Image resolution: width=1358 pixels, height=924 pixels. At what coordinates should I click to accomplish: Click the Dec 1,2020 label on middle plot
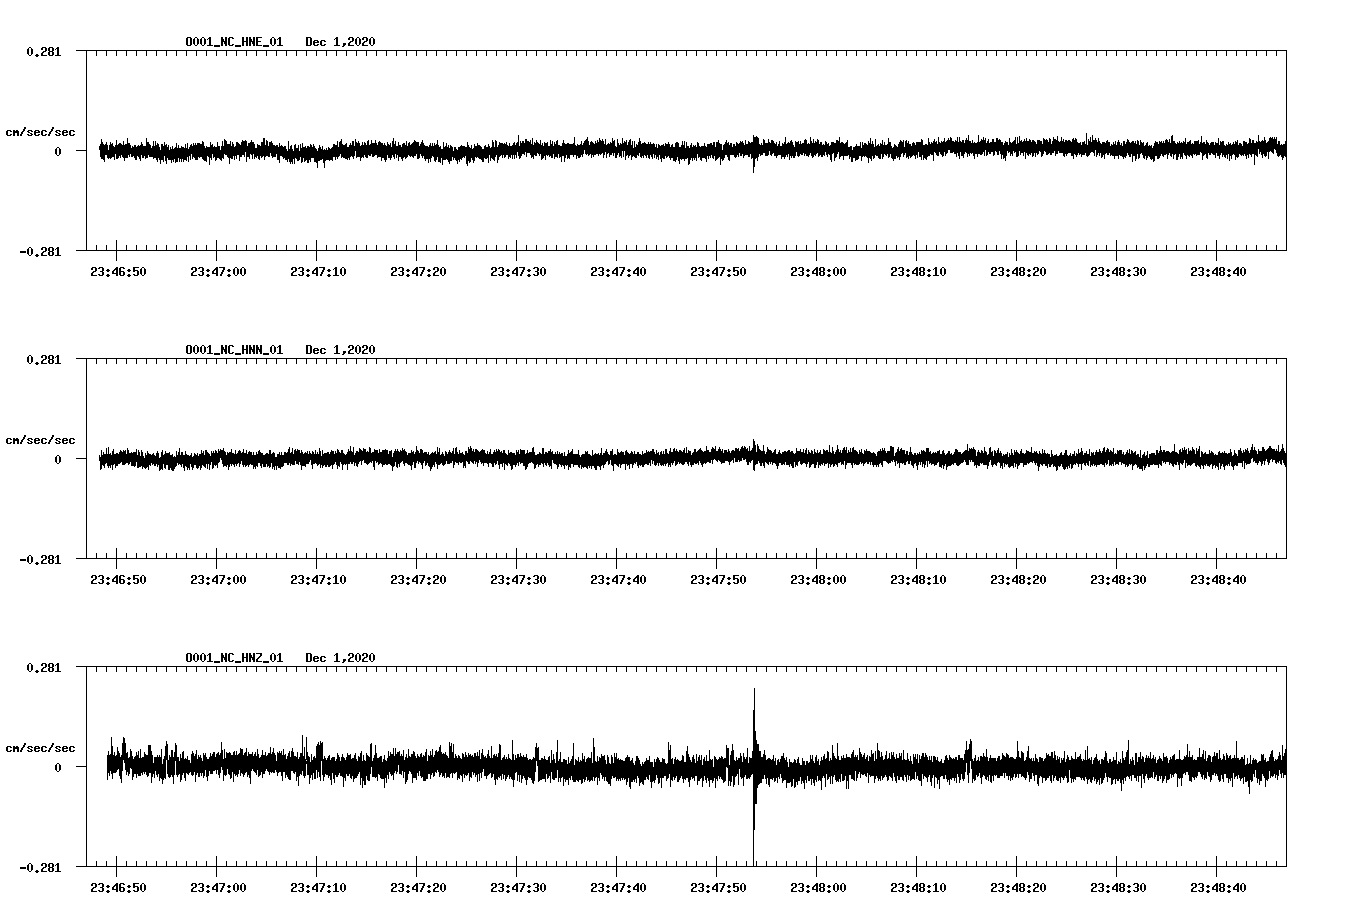coord(341,350)
